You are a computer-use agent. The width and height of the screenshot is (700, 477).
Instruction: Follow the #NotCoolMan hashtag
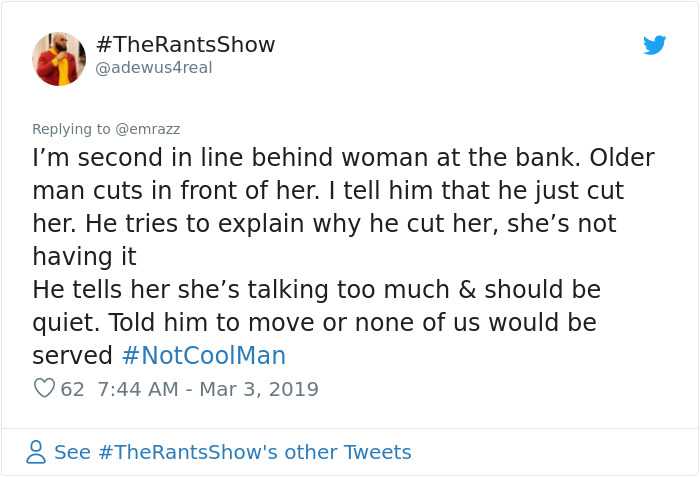(204, 356)
